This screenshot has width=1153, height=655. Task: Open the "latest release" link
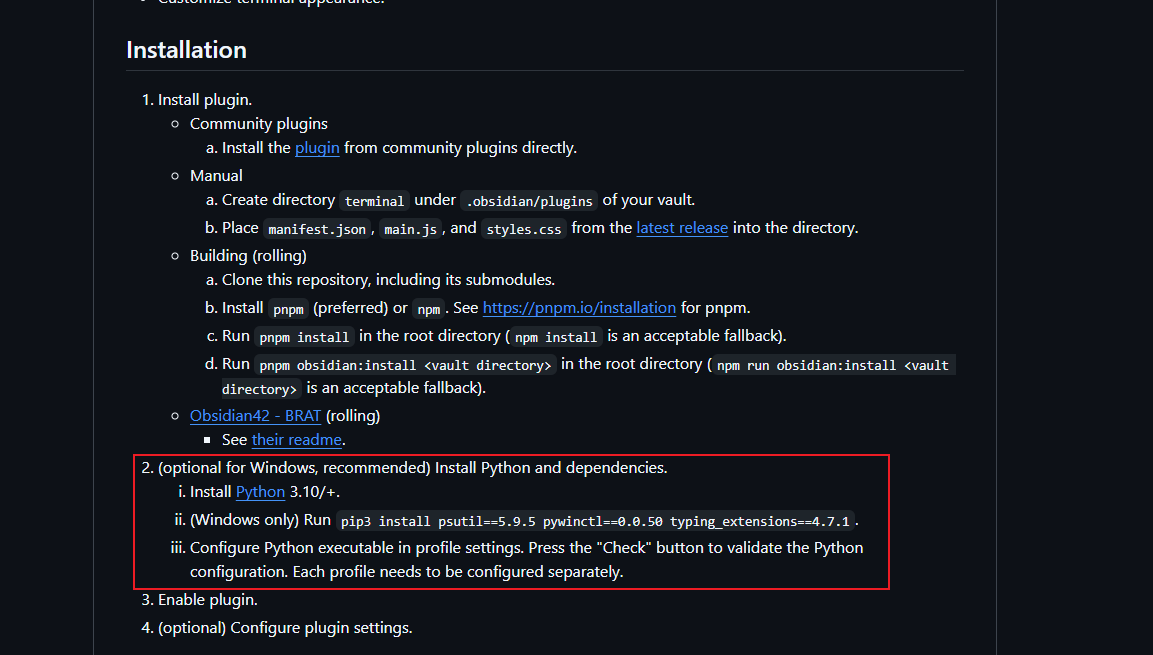(x=682, y=228)
